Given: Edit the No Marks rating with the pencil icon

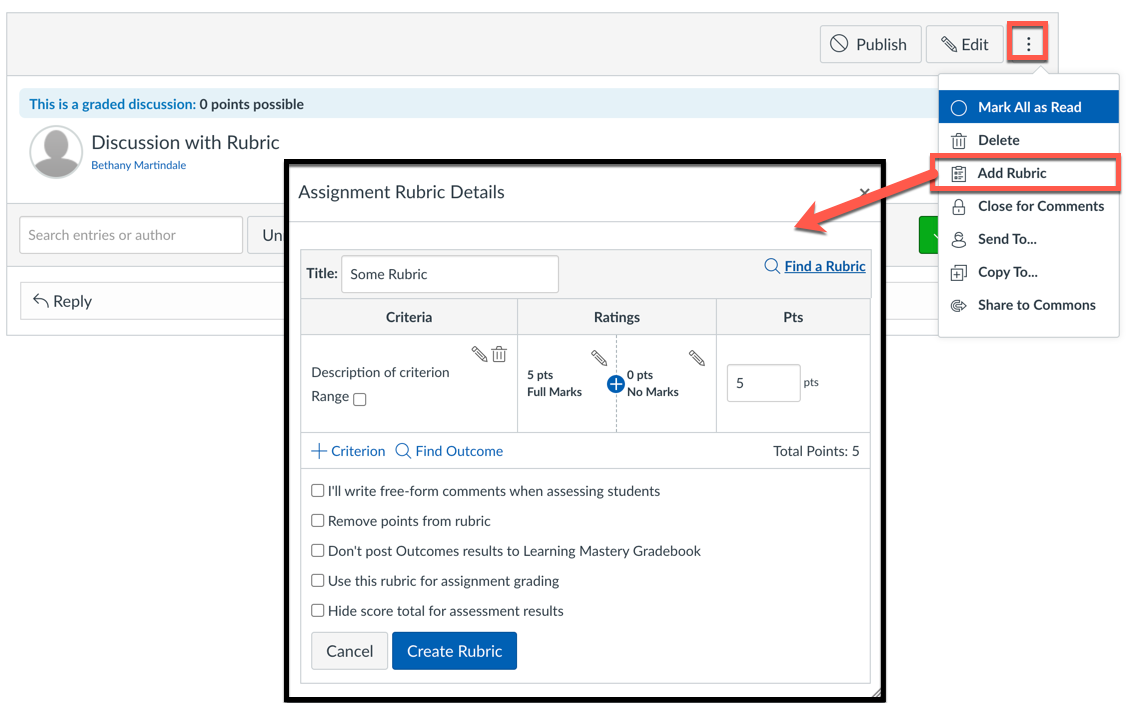Looking at the screenshot, I should tap(696, 357).
